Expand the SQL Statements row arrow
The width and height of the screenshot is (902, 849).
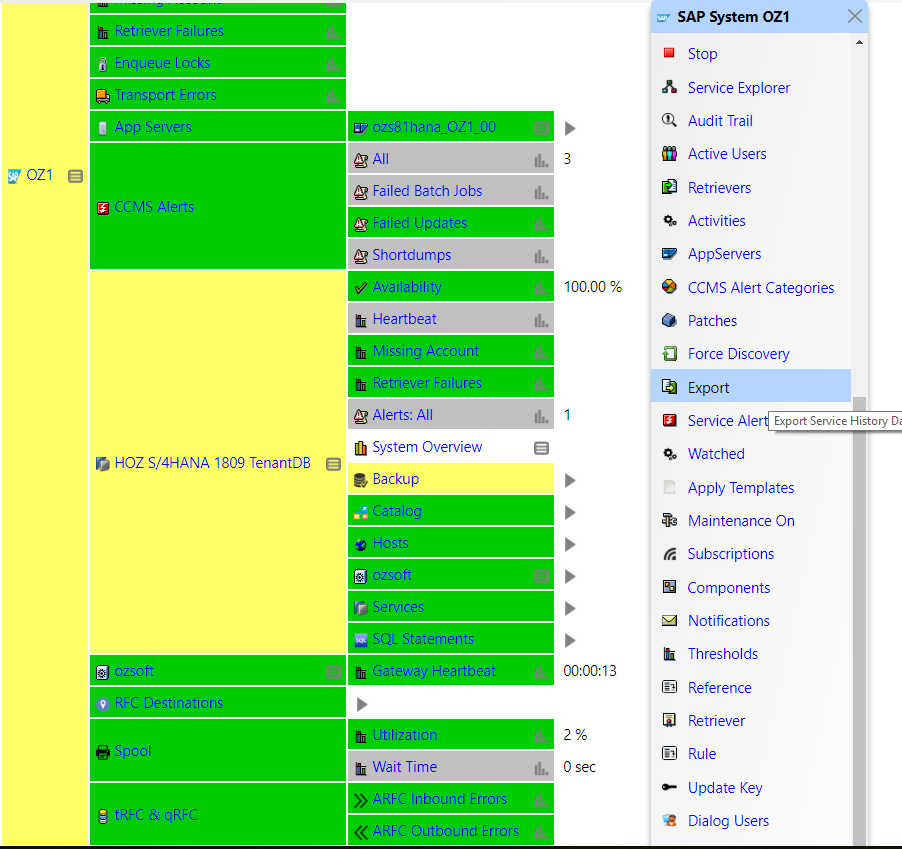tap(570, 640)
